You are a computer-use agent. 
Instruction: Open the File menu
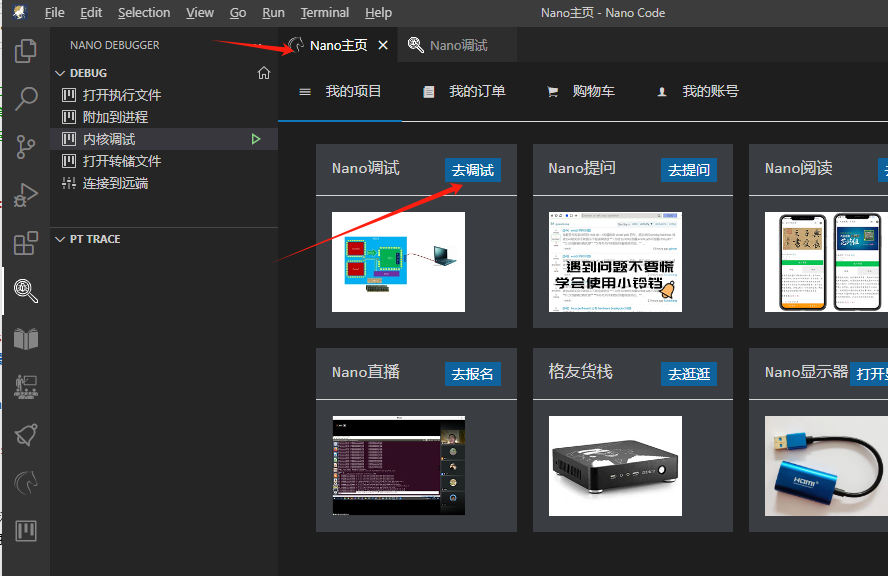click(54, 12)
